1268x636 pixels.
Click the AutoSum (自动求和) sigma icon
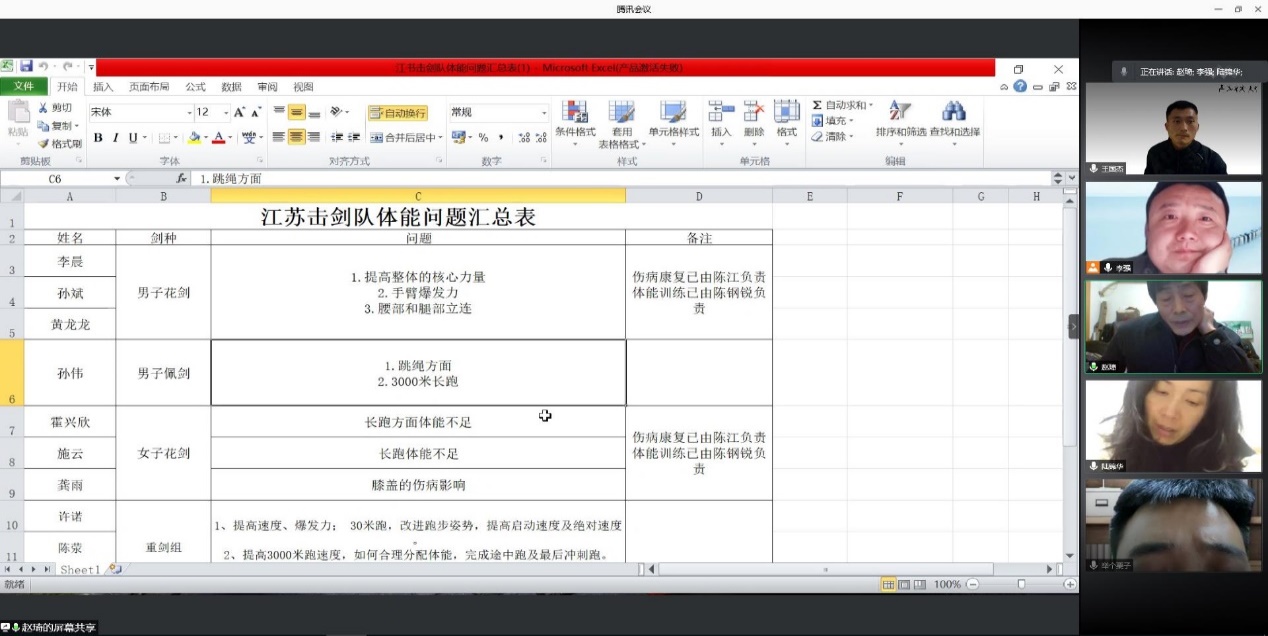[817, 105]
